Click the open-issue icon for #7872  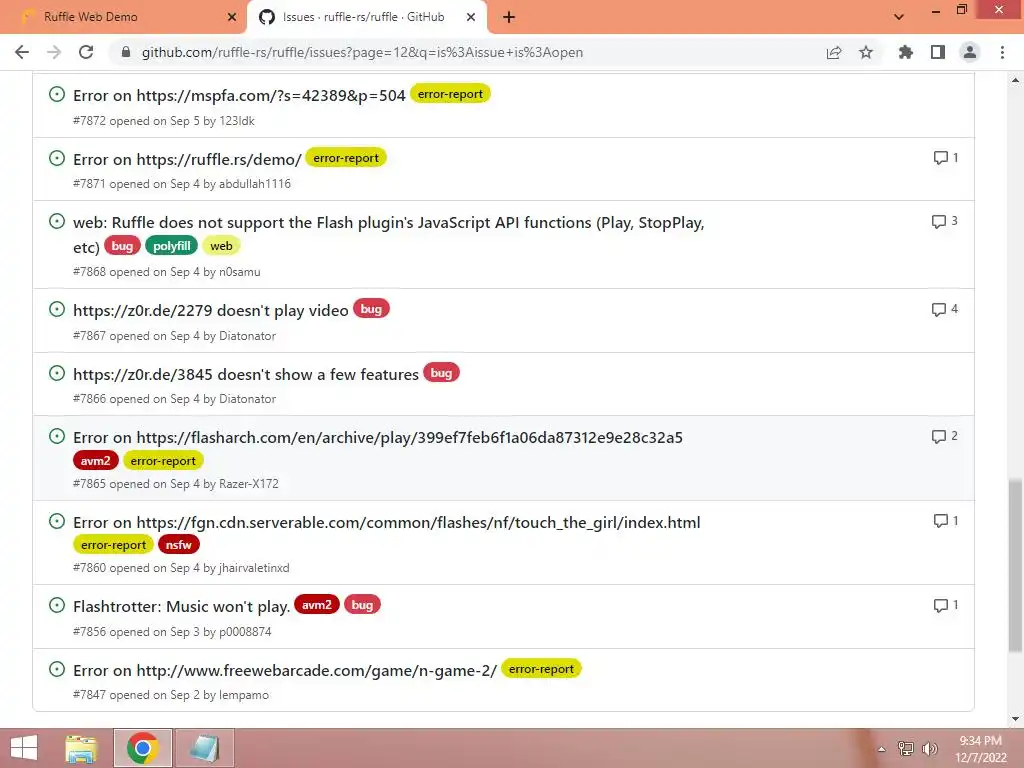57,95
